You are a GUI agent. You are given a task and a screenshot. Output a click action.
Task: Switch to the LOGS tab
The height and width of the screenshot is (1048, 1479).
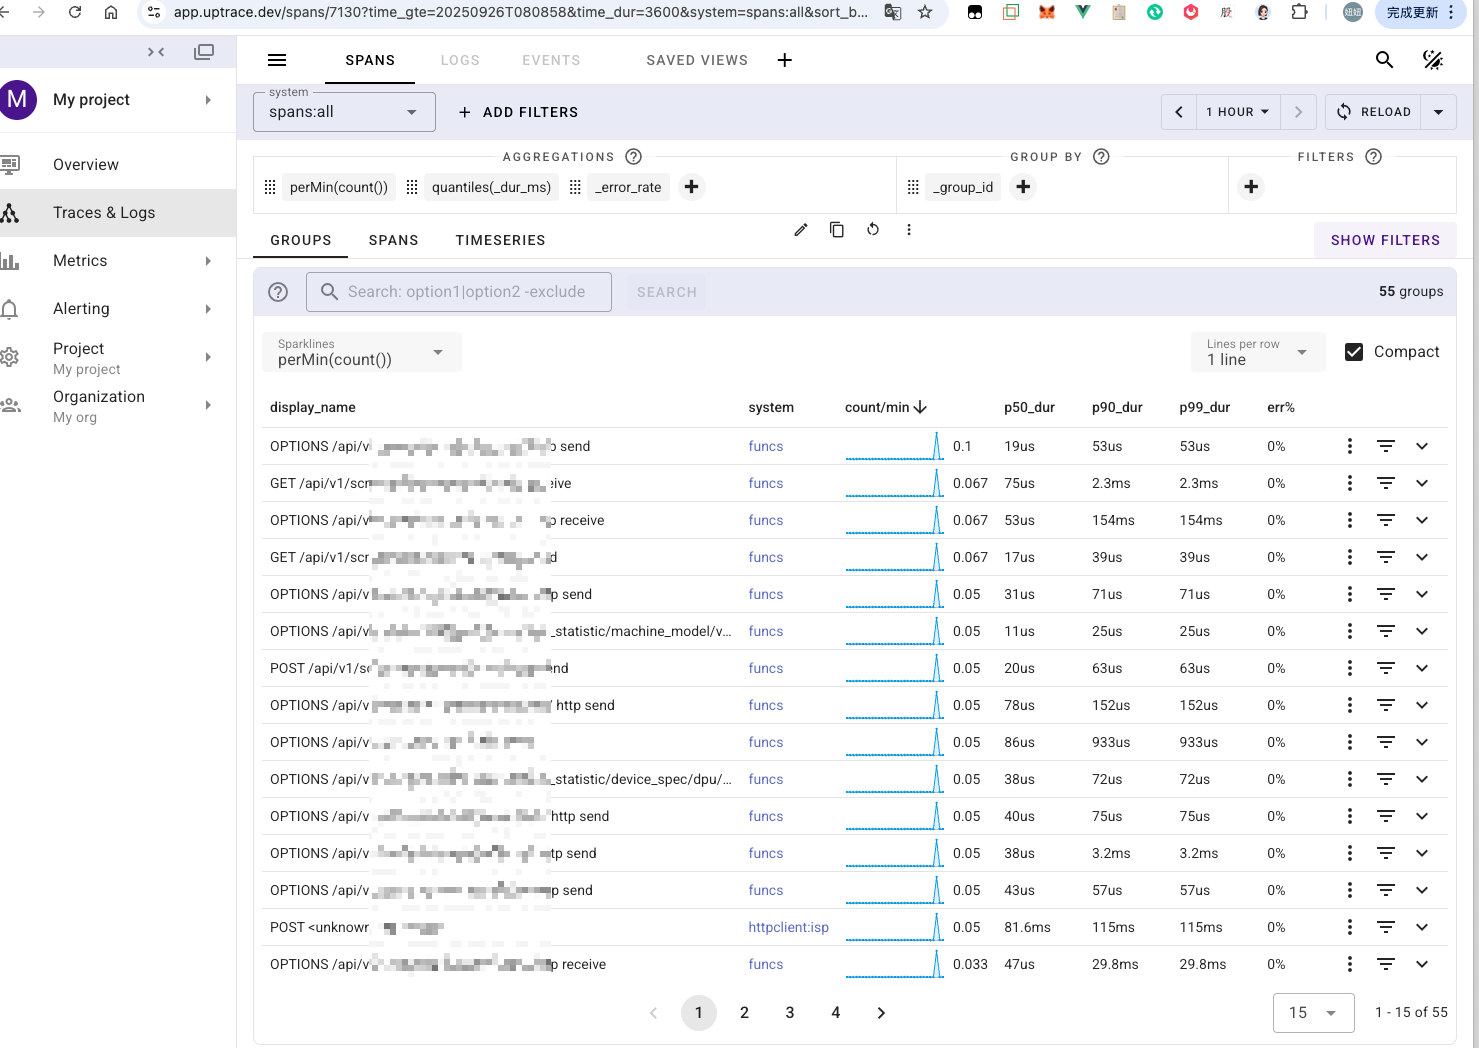pos(460,60)
